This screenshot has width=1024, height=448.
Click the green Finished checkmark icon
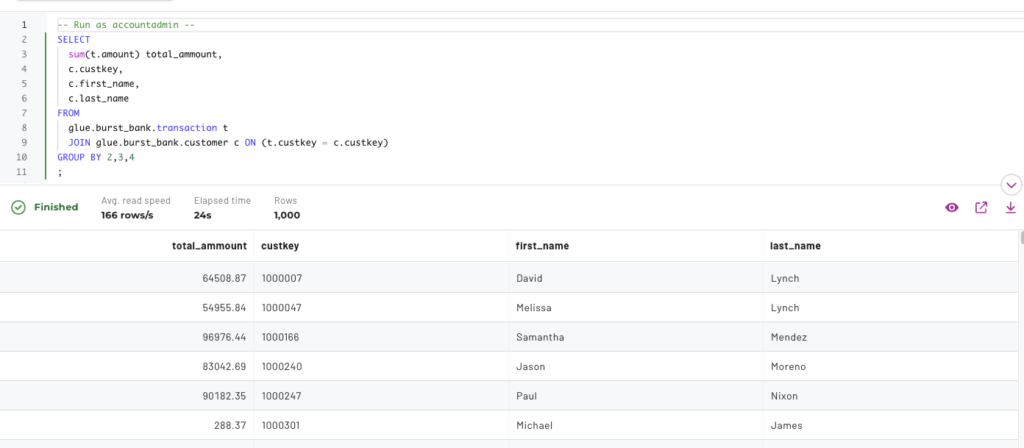(18, 208)
